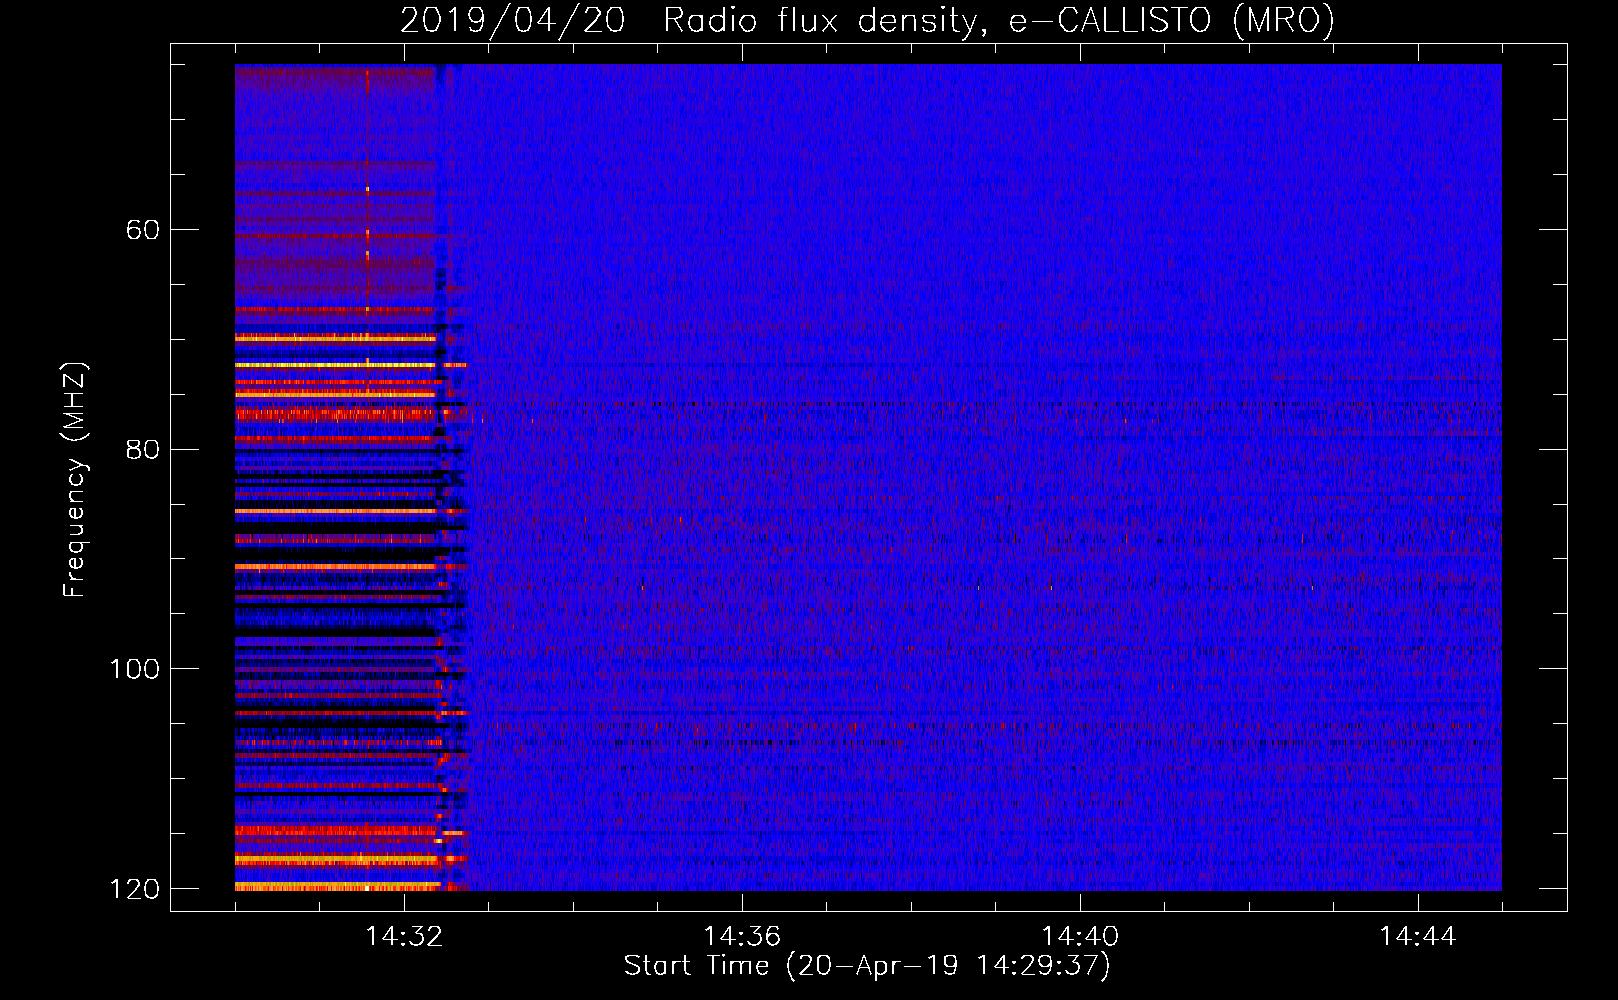
Task: Click the 14:40 time tick label
Action: click(1080, 937)
